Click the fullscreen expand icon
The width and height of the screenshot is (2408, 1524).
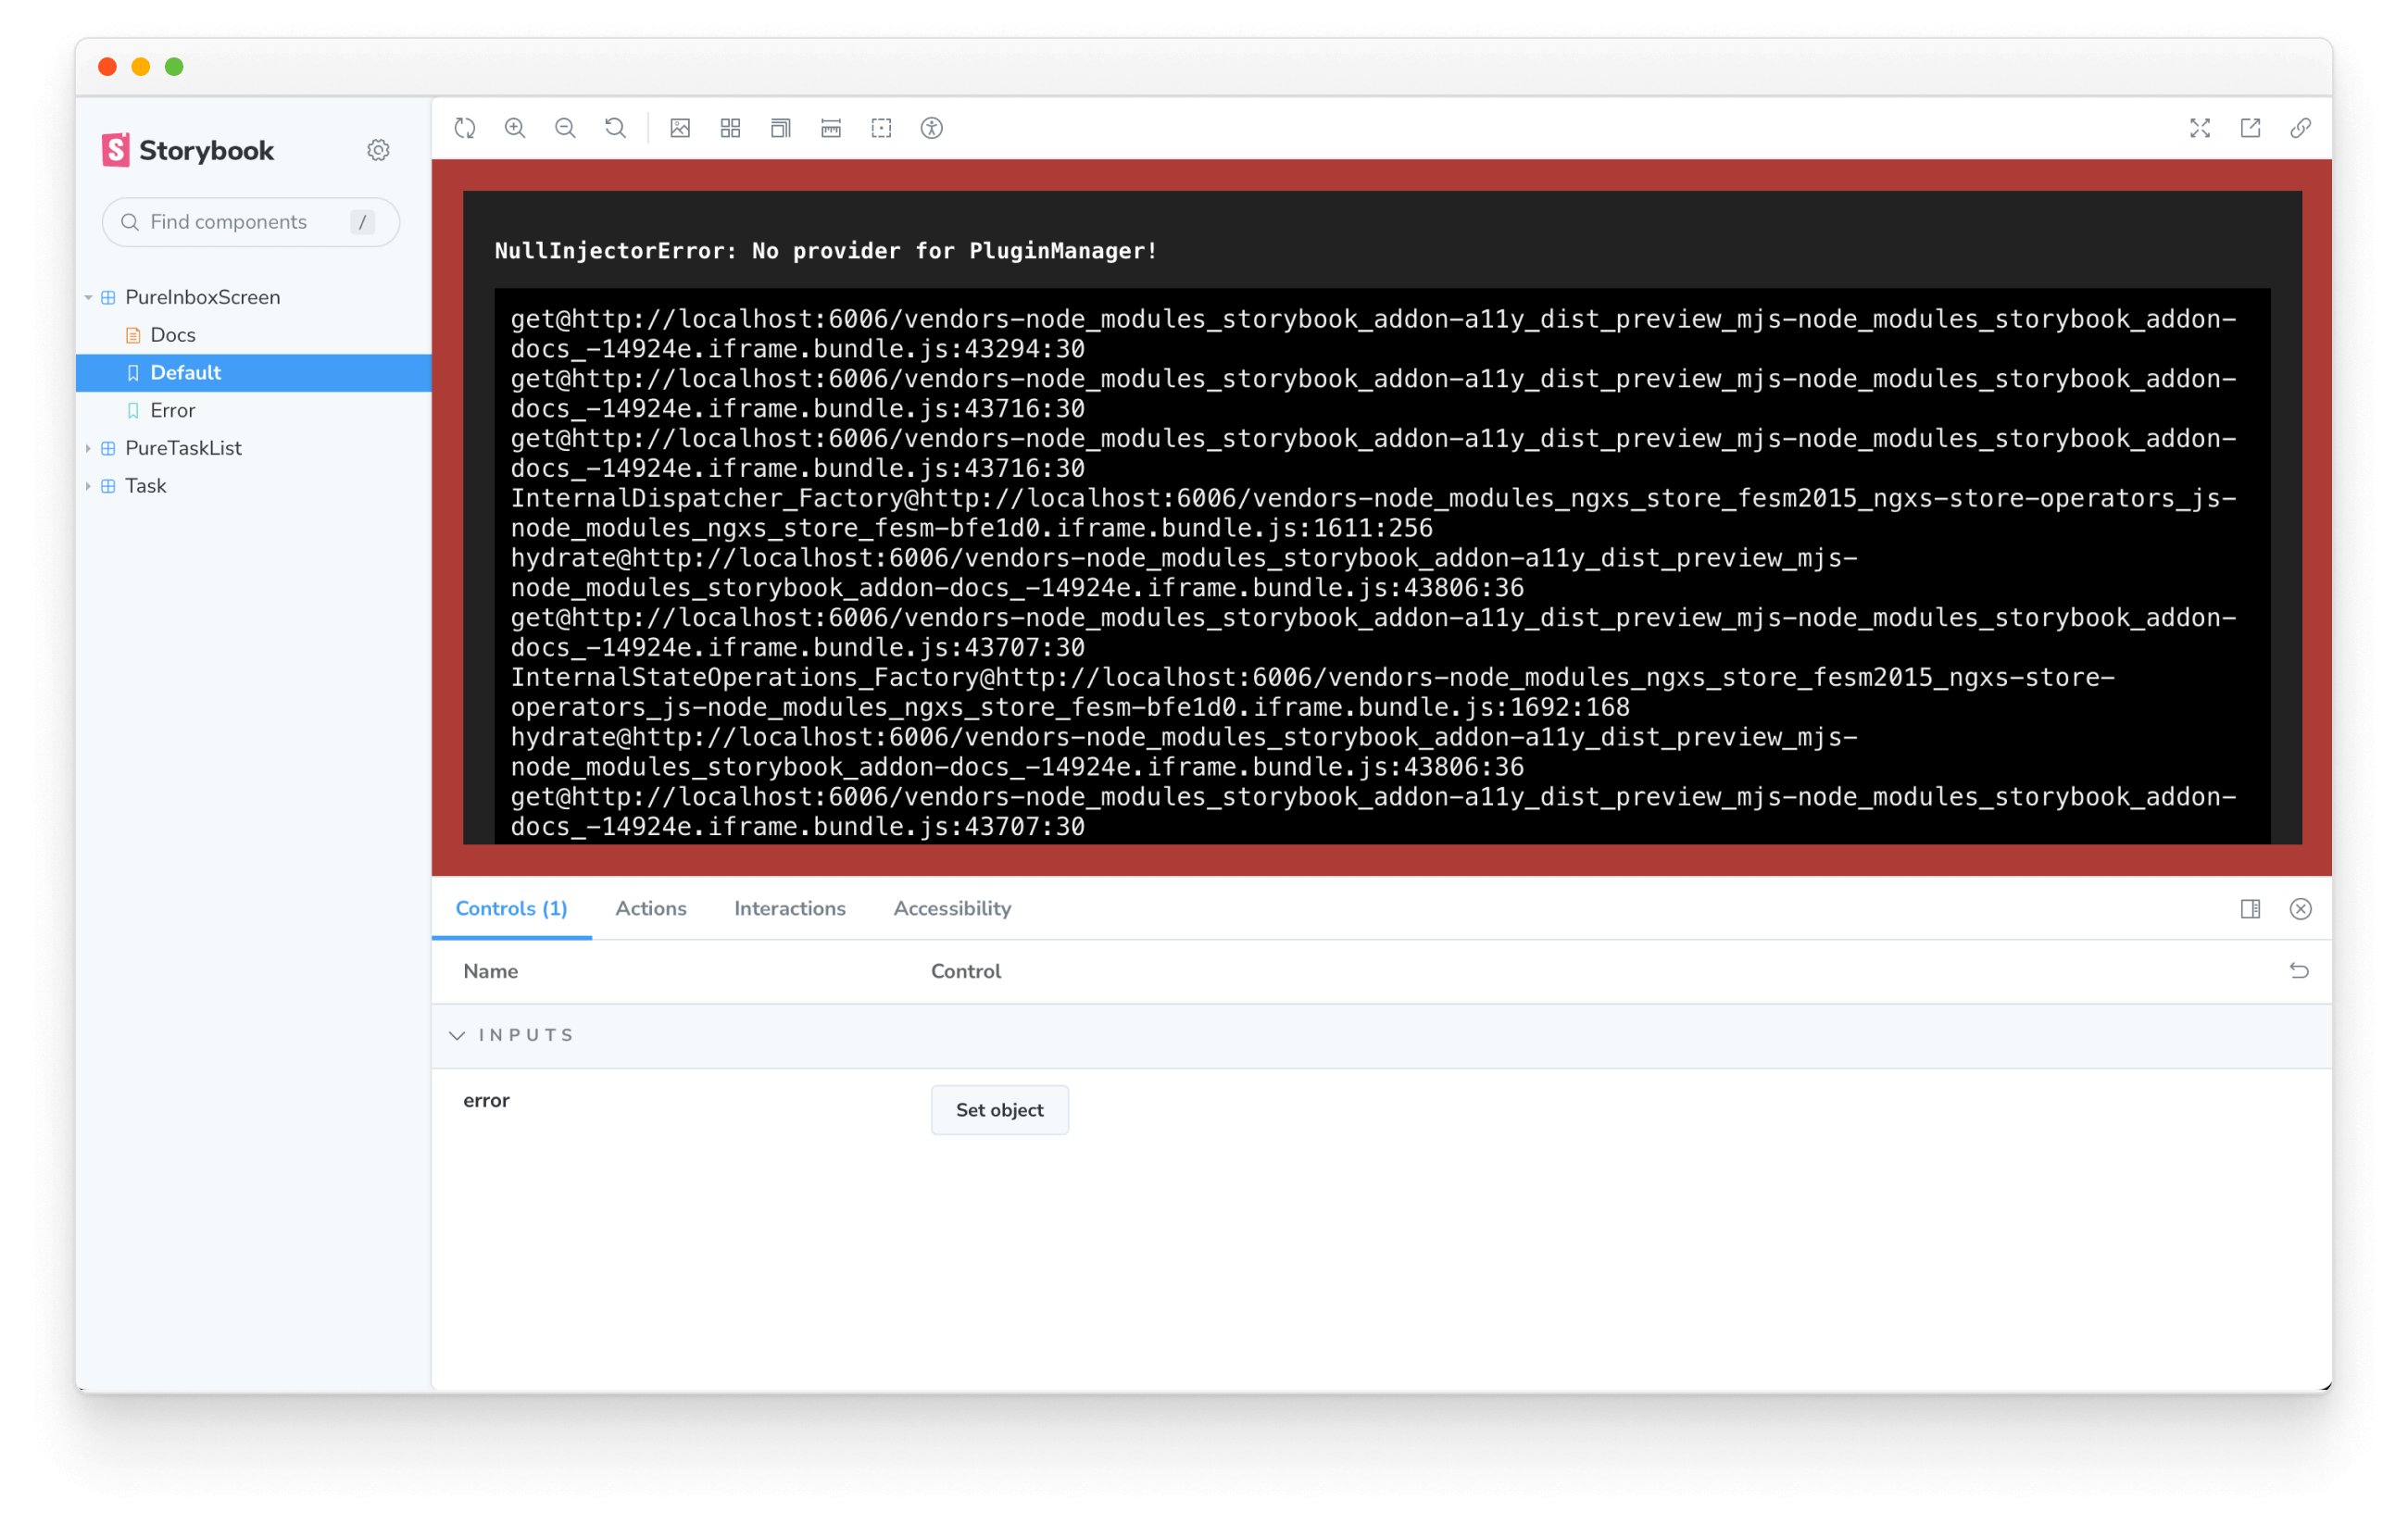pyautogui.click(x=2201, y=128)
